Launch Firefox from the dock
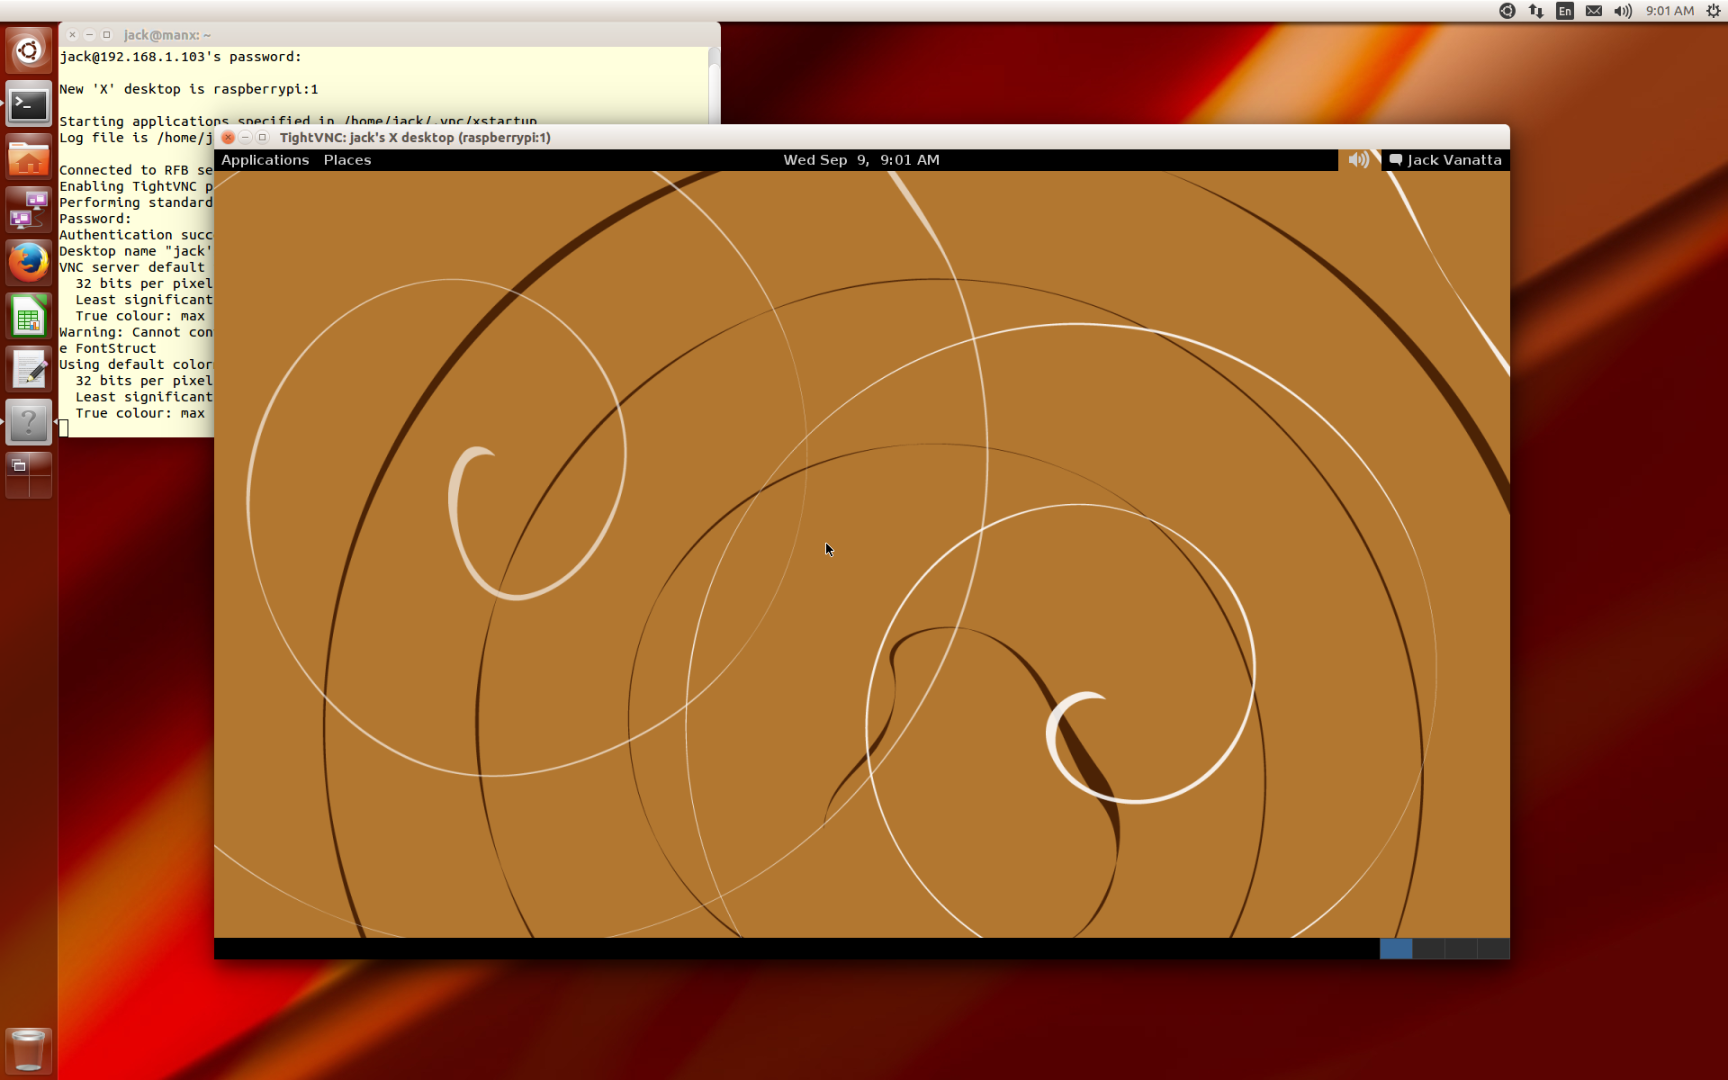 28,263
